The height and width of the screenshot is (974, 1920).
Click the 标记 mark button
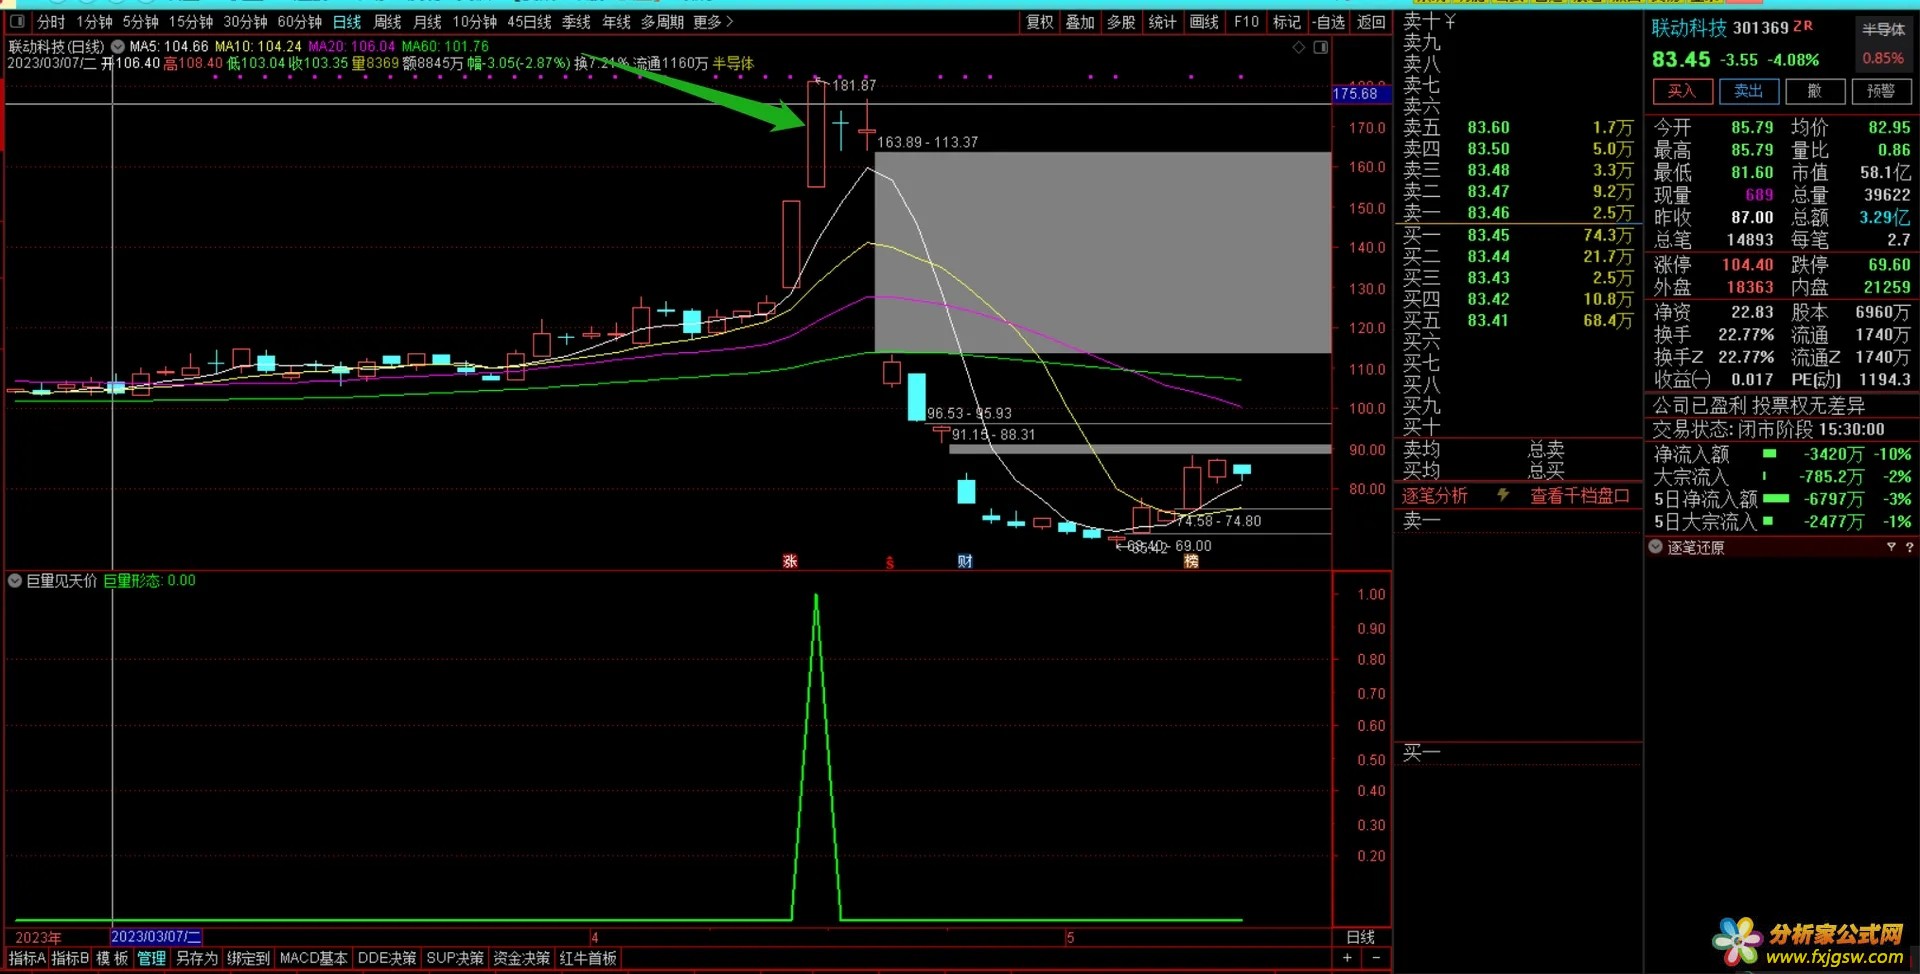click(x=1287, y=22)
